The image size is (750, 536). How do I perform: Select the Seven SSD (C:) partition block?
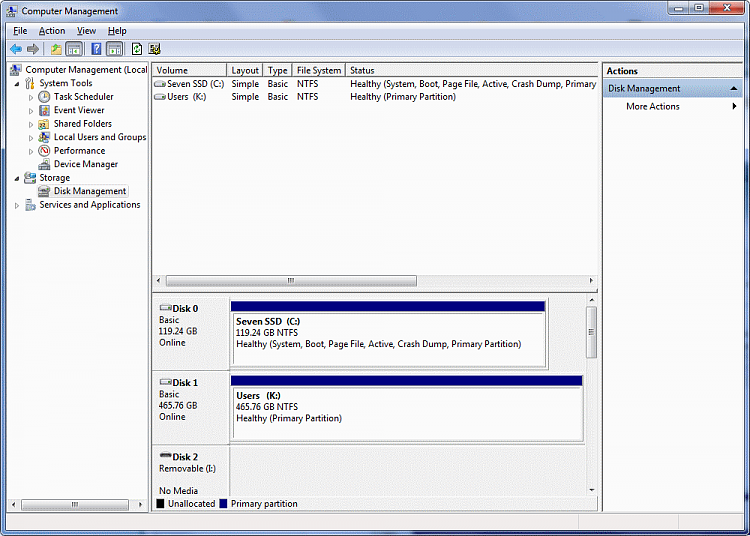point(388,334)
